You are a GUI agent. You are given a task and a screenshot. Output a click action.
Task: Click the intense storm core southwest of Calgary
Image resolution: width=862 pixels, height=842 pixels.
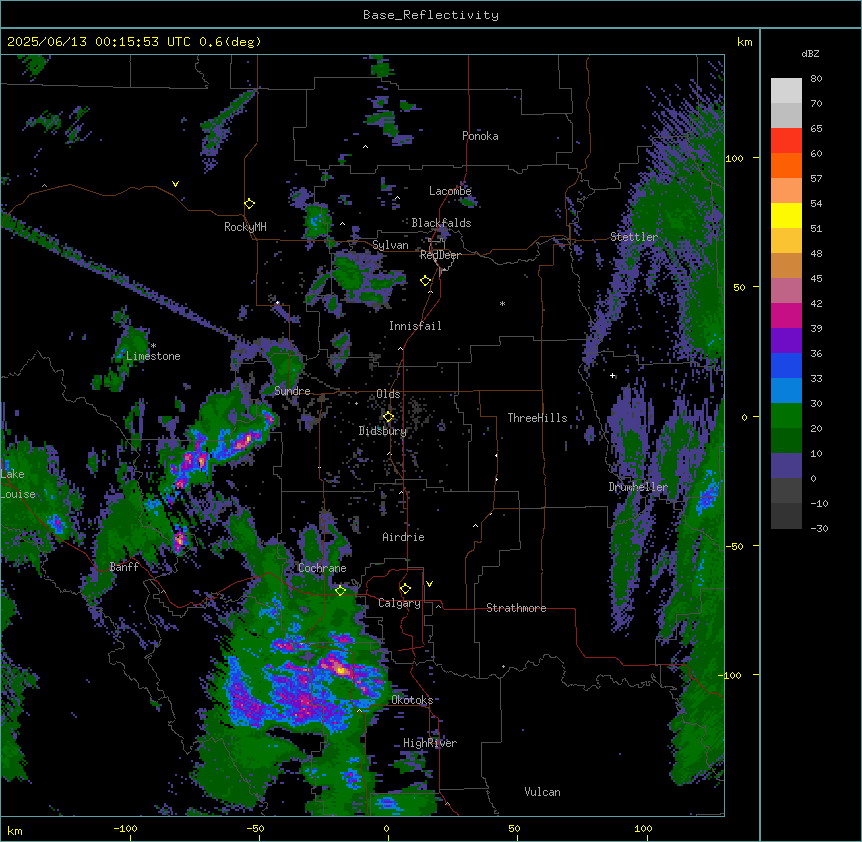[x=342, y=669]
